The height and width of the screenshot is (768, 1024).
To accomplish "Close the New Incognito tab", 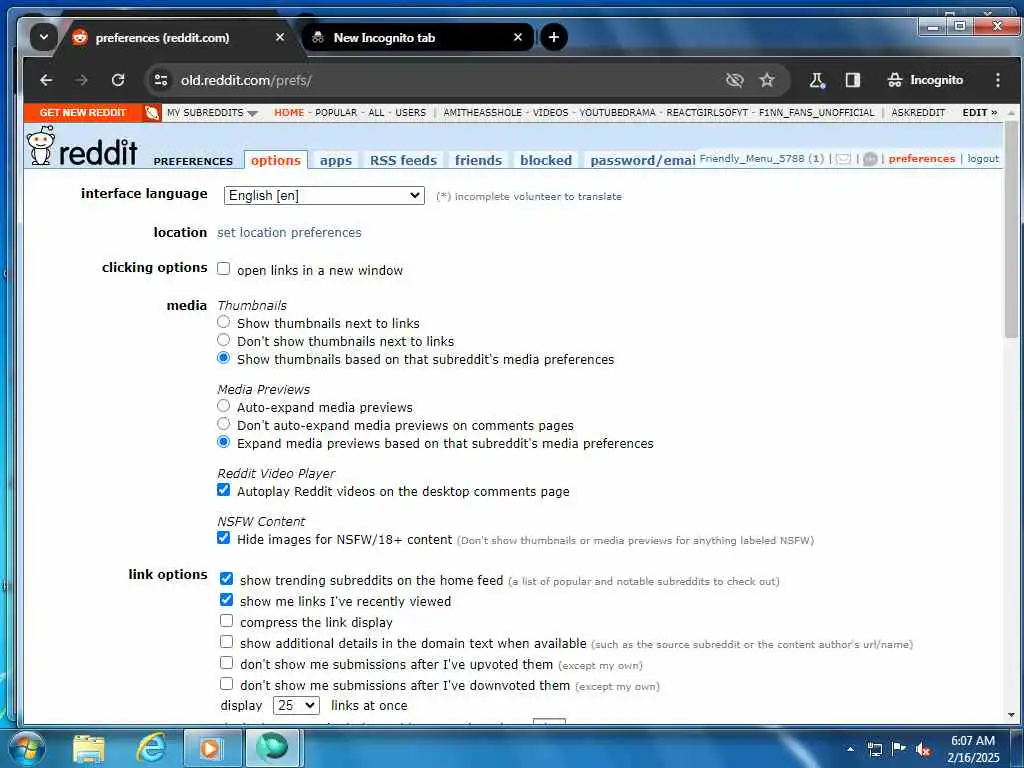I will pos(518,37).
